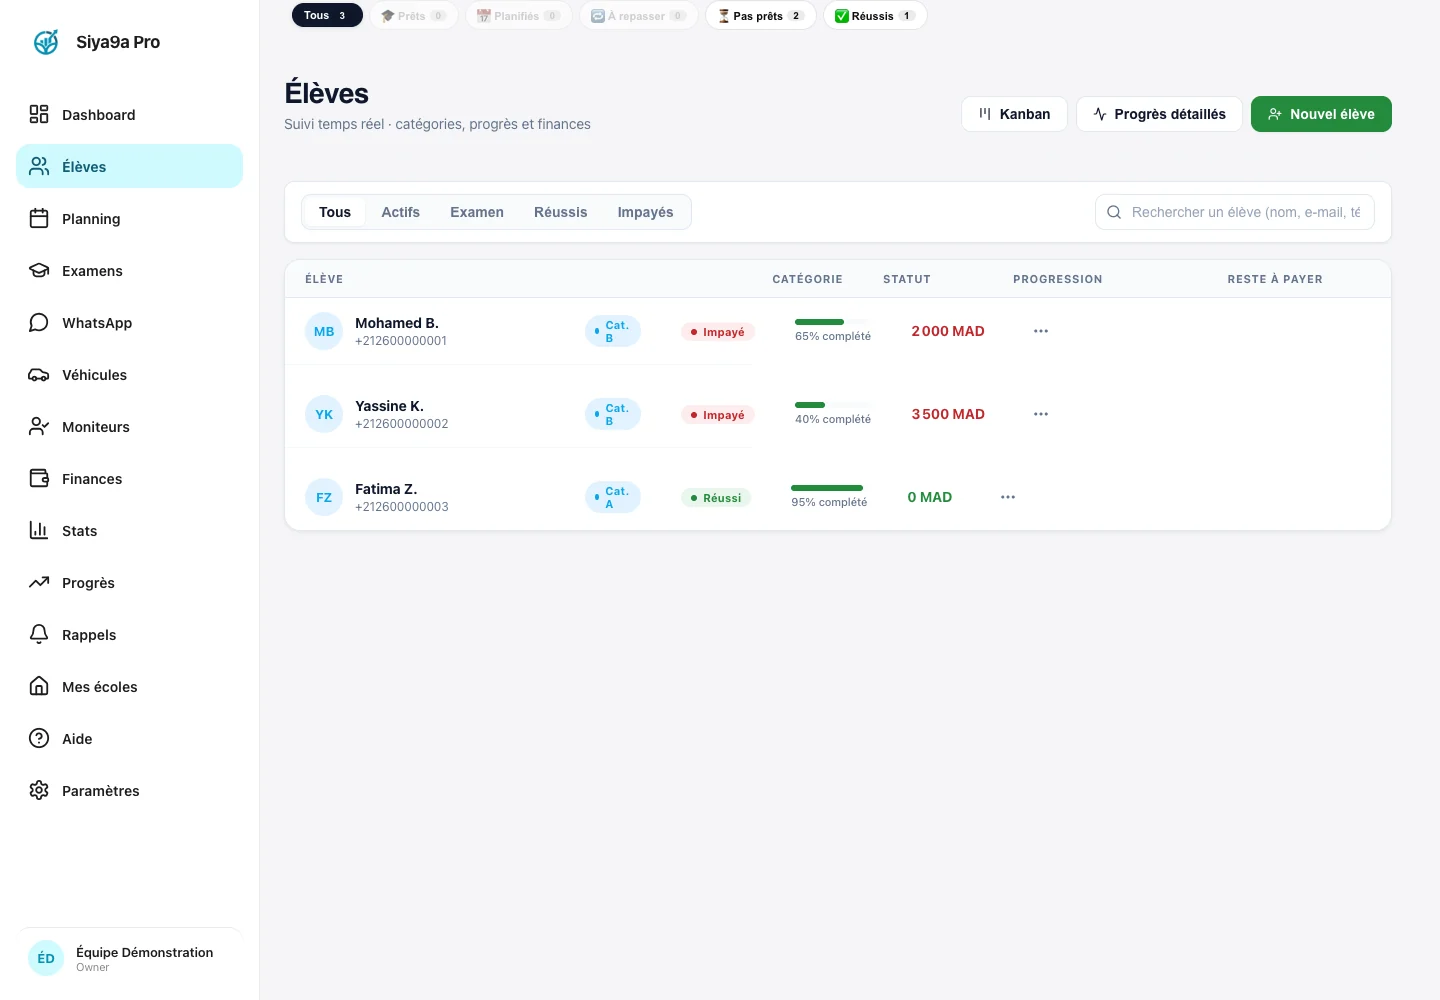
Task: Open the WhatsApp chat bubble icon
Action: [x=39, y=322]
